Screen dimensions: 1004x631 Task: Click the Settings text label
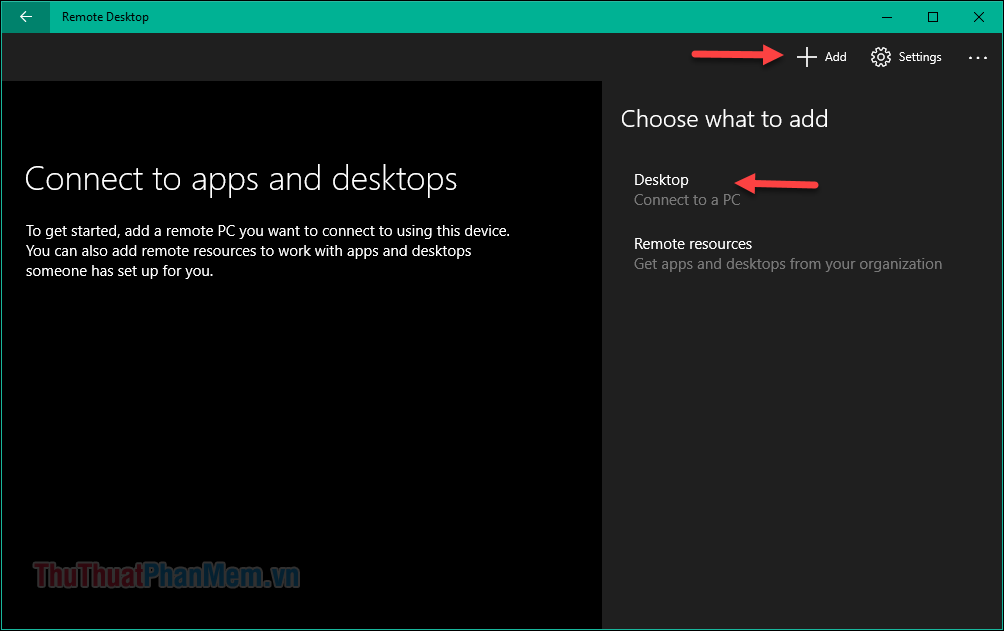tap(920, 57)
